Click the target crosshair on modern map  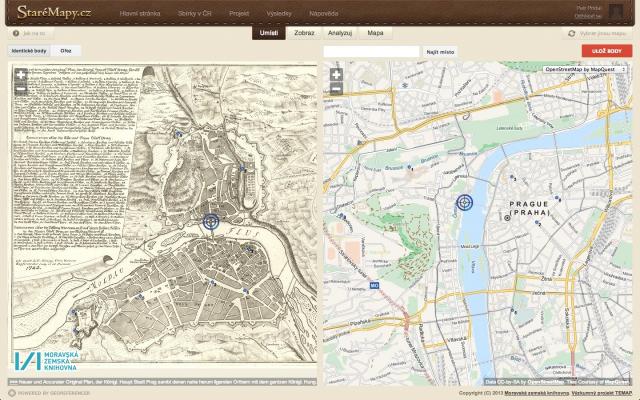[464, 203]
